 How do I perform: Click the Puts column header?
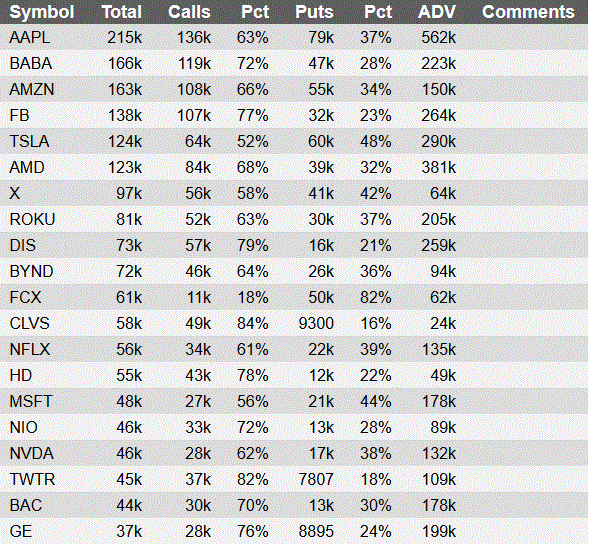[x=314, y=12]
